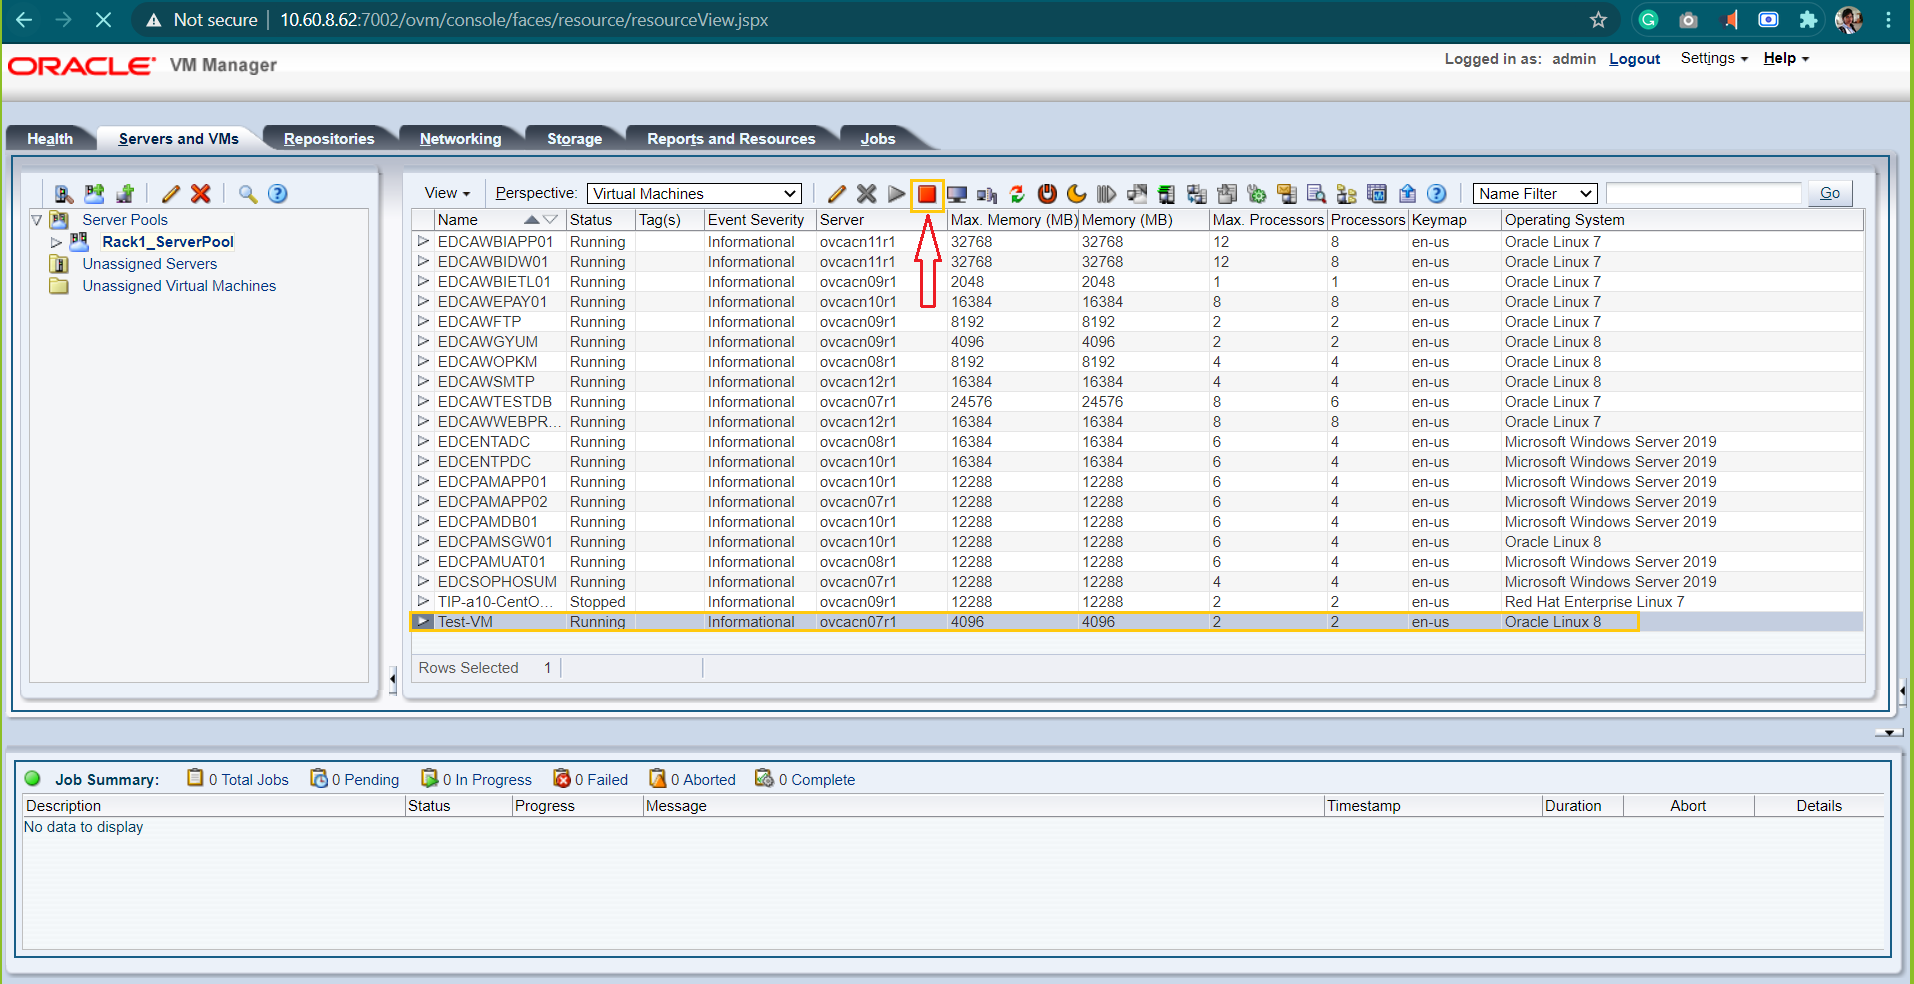The width and height of the screenshot is (1914, 984).
Task: Collapse the navigation pane splitter arrow
Action: [393, 680]
